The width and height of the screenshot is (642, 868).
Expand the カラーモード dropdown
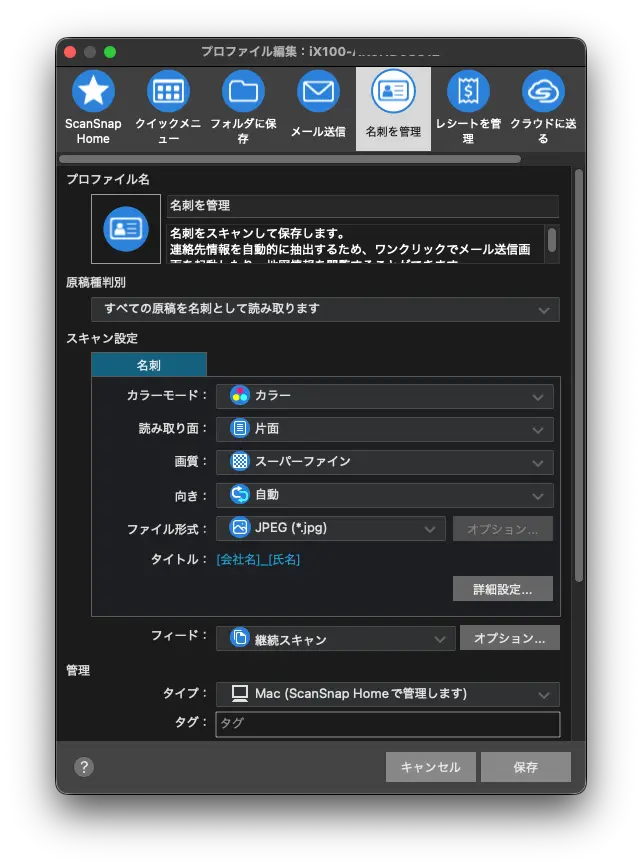coord(385,396)
